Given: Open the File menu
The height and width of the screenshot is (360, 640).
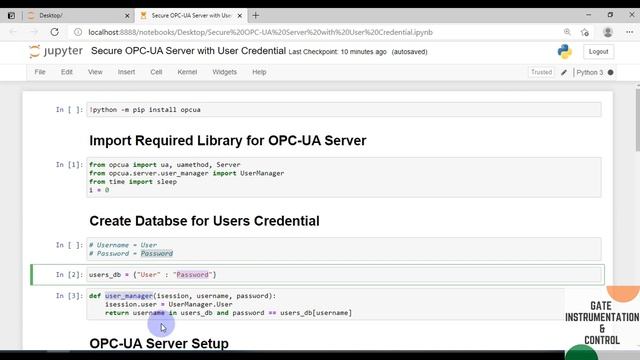Looking at the screenshot, I should (x=40, y=72).
